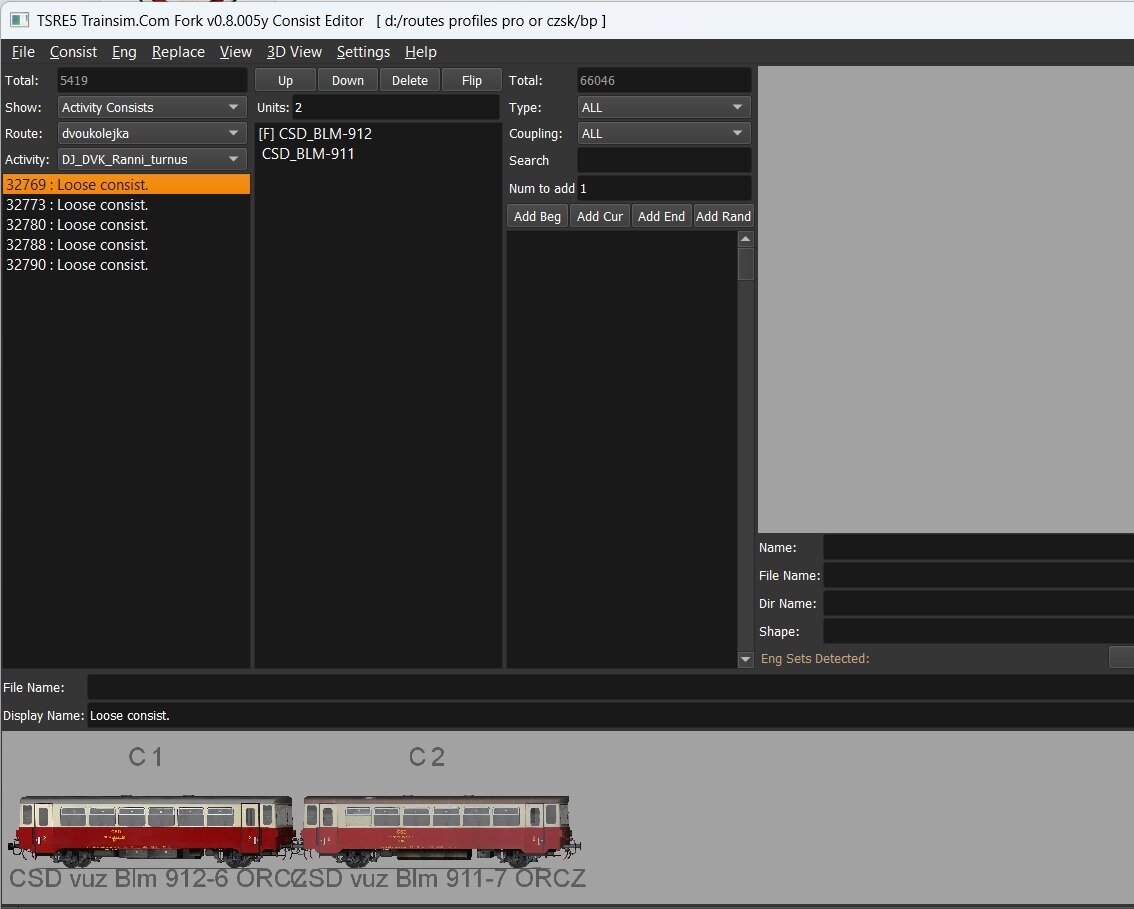Open the Consist menu
This screenshot has width=1134, height=909.
coord(73,52)
